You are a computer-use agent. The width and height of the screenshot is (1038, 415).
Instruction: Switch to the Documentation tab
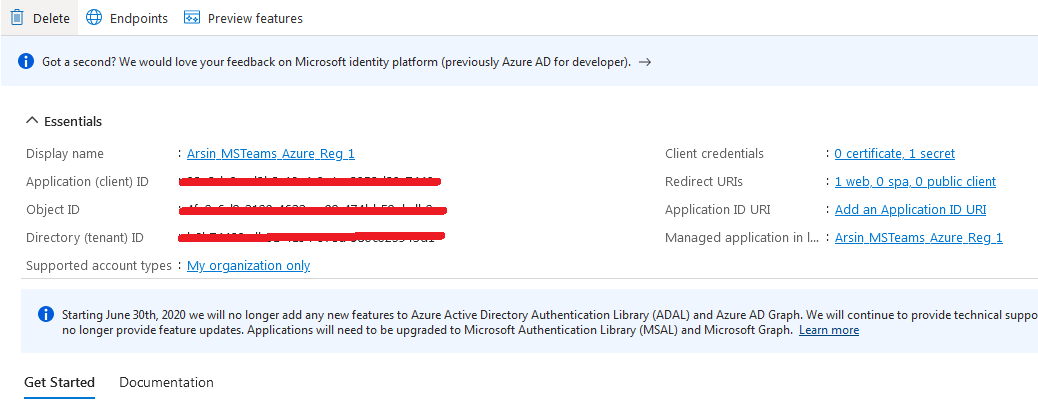[x=166, y=383]
